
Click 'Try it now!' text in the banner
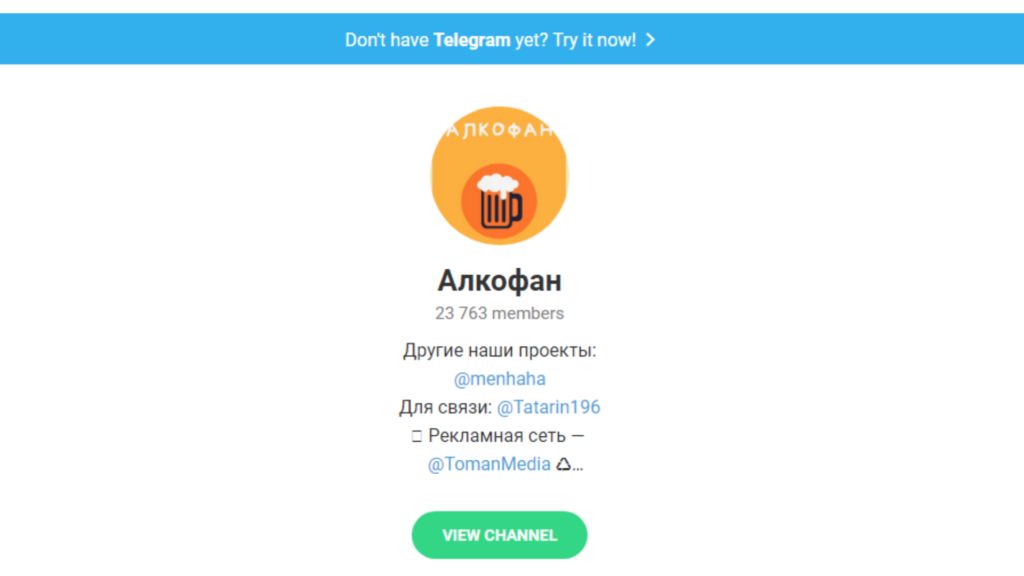tap(594, 40)
